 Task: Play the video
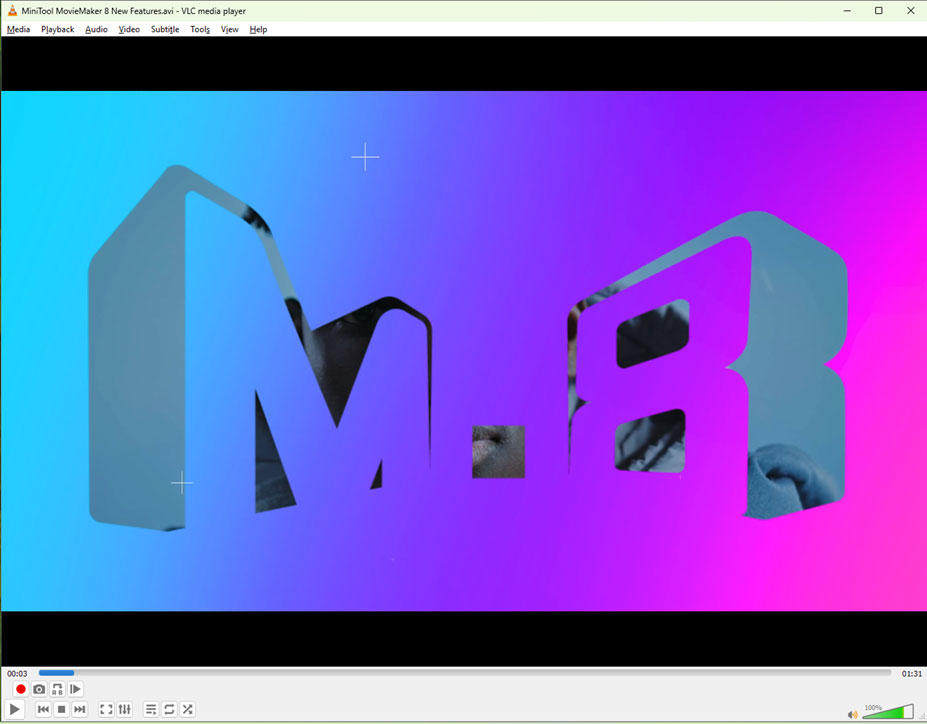pos(15,709)
